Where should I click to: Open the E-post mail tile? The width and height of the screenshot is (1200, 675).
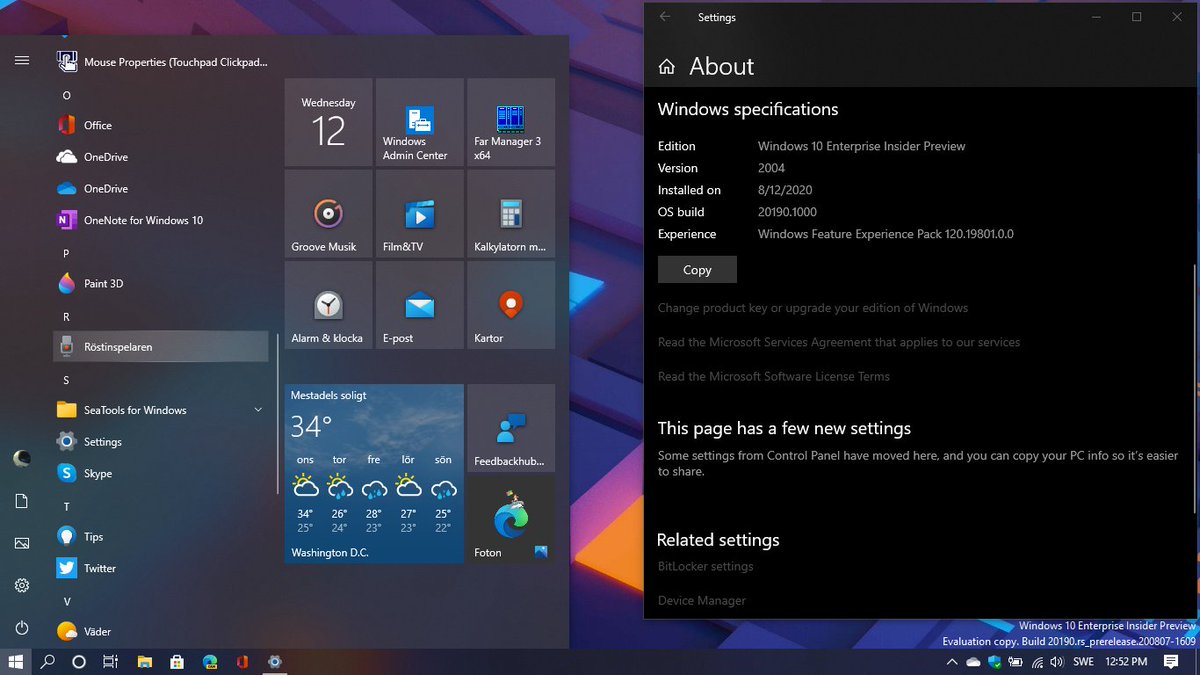[419, 305]
